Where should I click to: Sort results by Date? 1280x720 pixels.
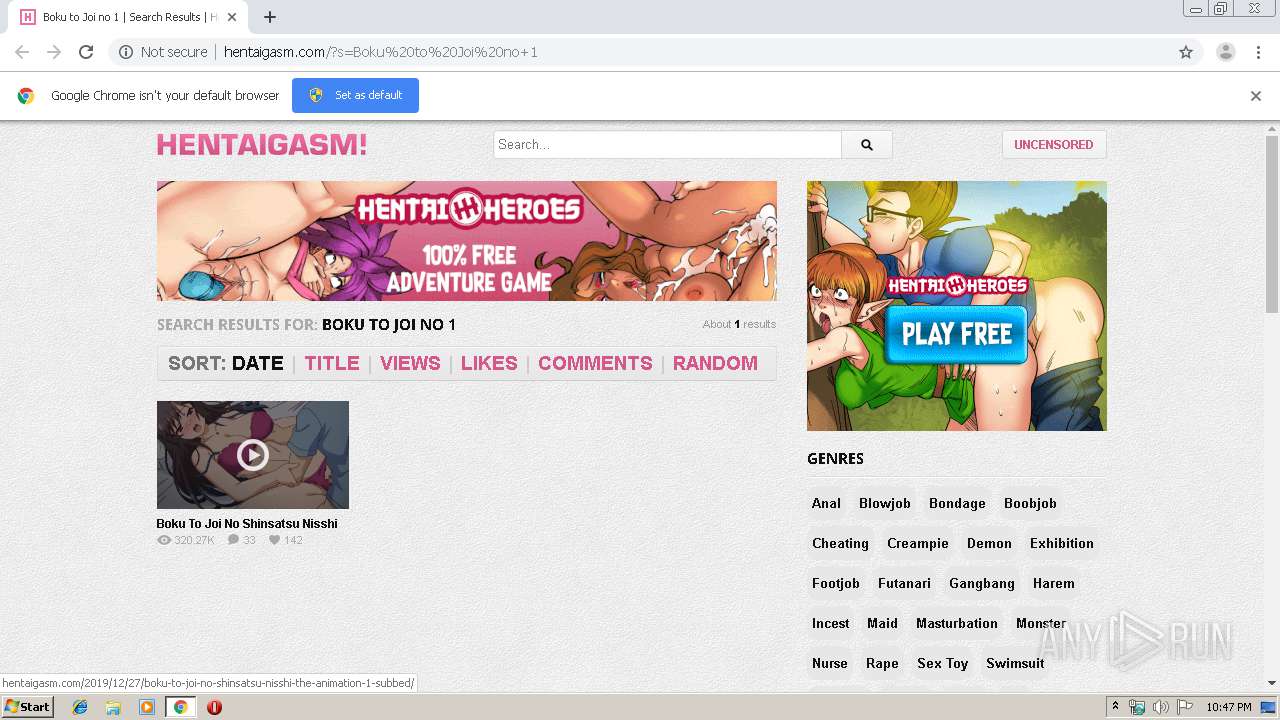pos(258,363)
